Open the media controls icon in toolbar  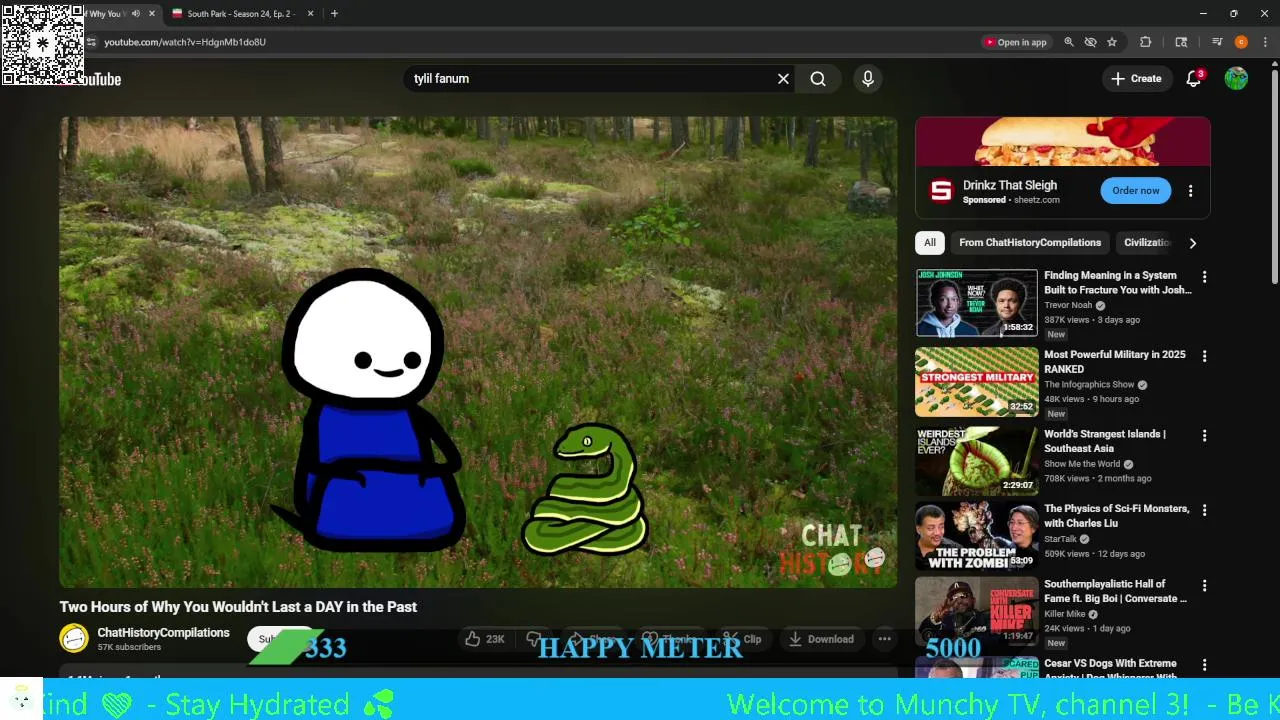coord(1217,42)
